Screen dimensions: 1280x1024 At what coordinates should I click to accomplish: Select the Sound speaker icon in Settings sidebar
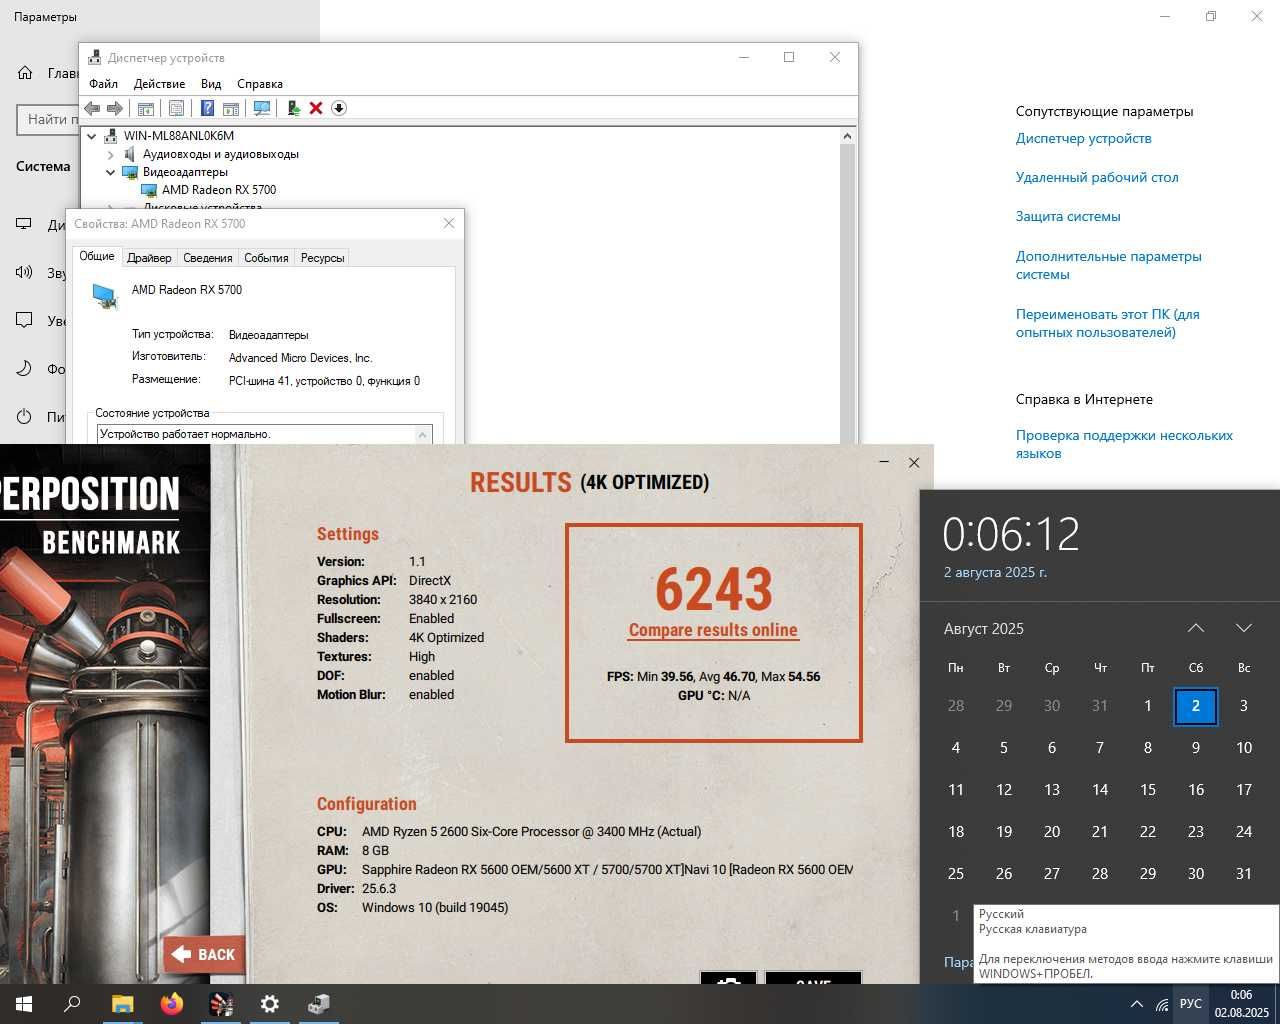25,272
